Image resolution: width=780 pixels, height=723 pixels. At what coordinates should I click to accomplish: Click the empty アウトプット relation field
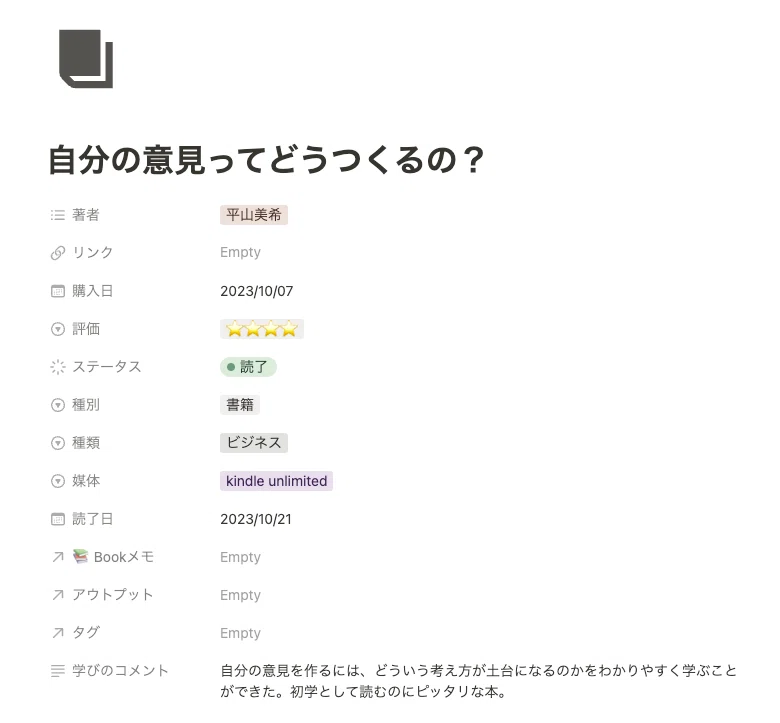pyautogui.click(x=240, y=595)
